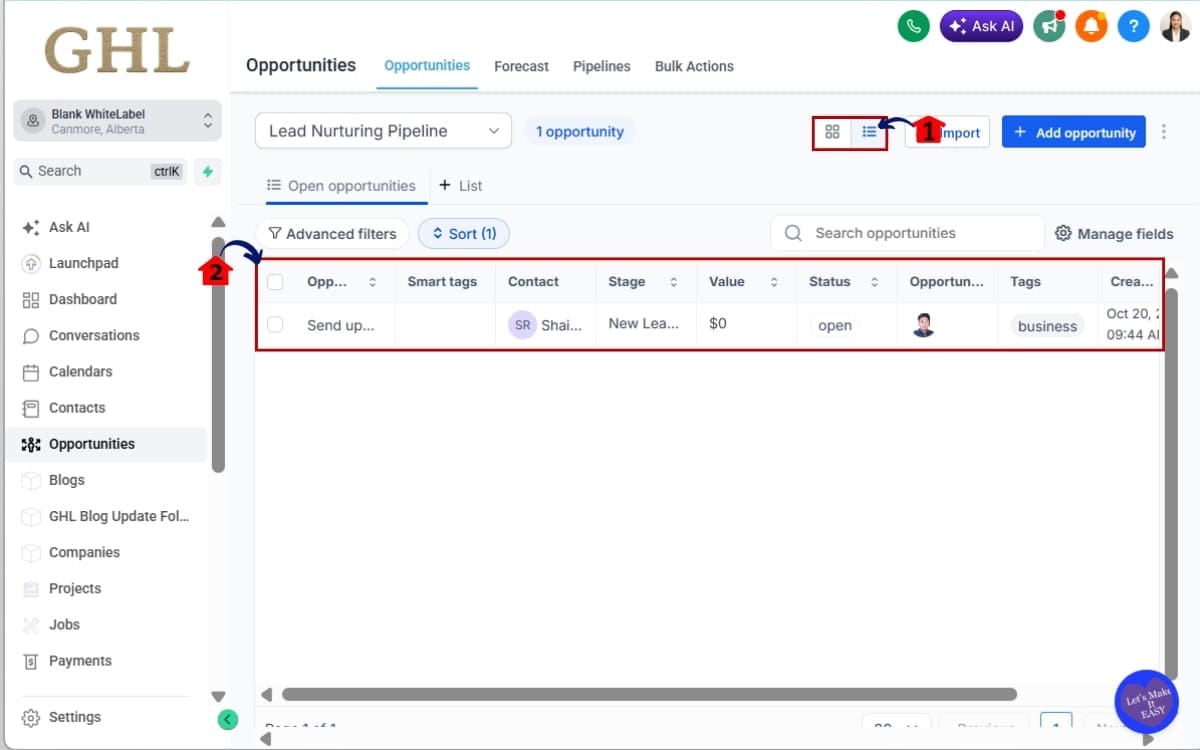Open the Blank WhiteLabel account switcher

pos(117,121)
